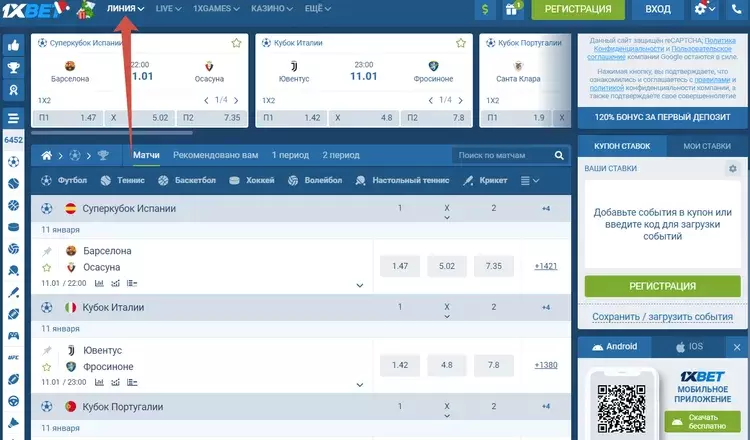750x440 pixels.
Task: Close the mobile app panel
Action: (737, 347)
